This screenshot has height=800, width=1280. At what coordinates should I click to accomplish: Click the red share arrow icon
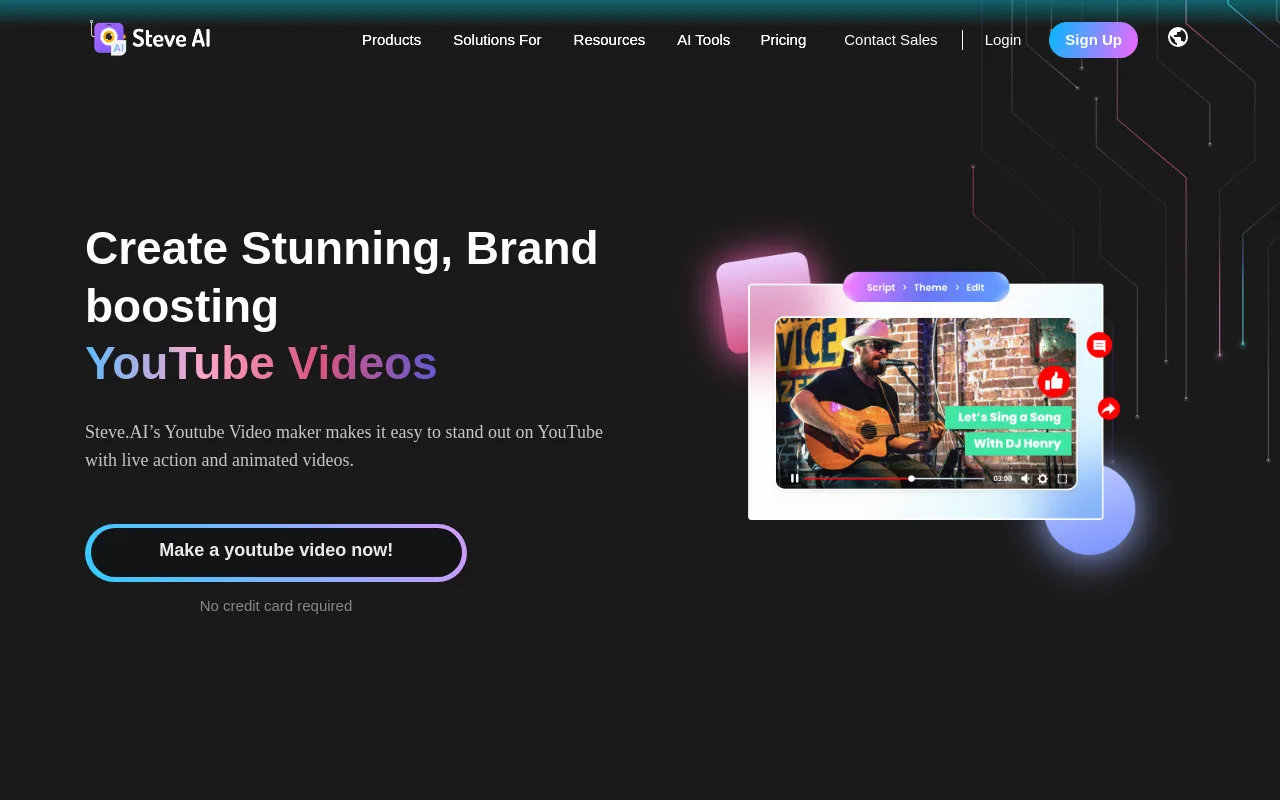point(1108,408)
